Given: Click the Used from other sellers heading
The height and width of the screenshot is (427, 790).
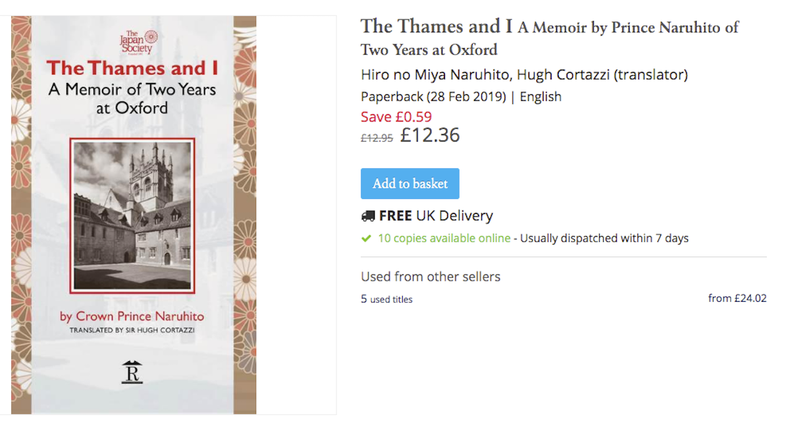Looking at the screenshot, I should pyautogui.click(x=430, y=276).
